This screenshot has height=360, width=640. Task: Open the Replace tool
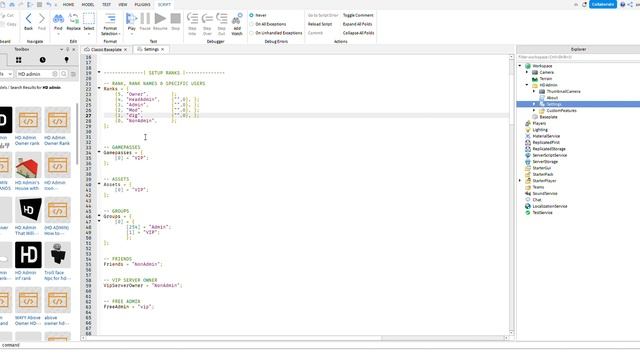(73, 19)
